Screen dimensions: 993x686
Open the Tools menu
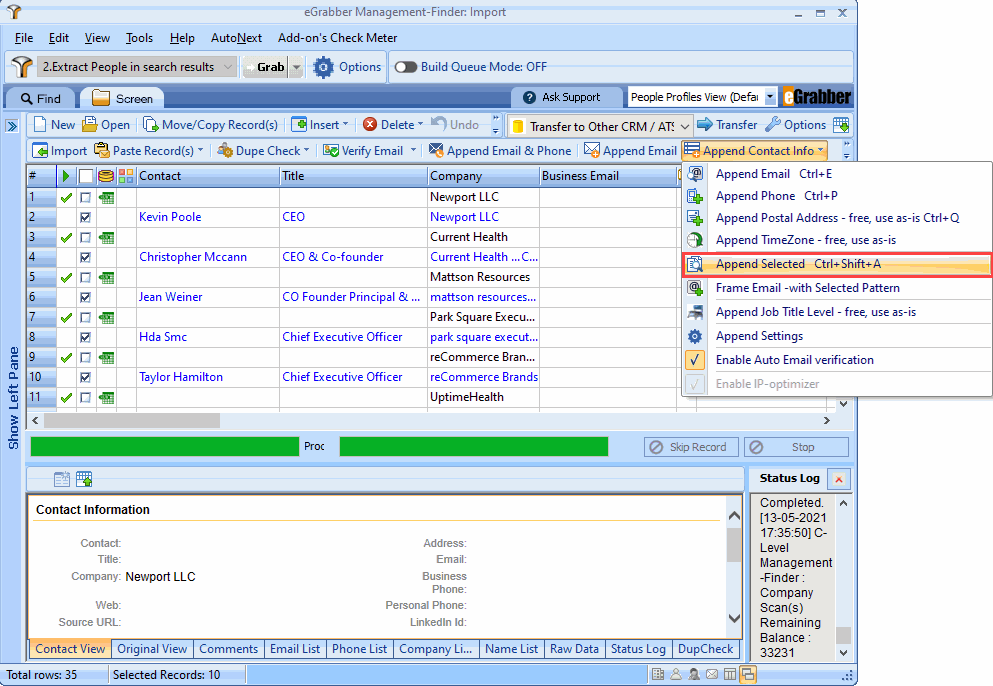pos(139,38)
